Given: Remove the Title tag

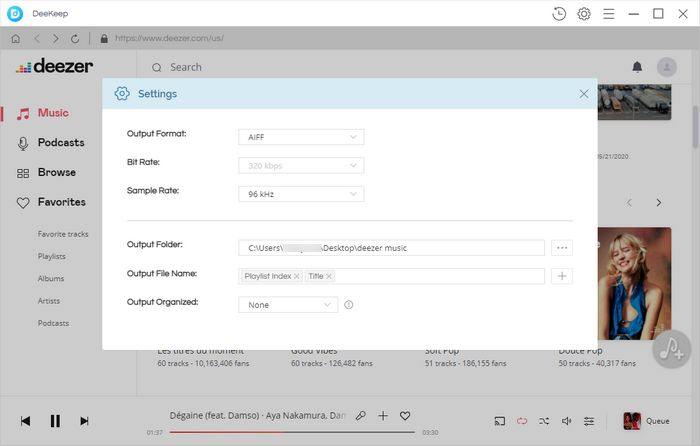Looking at the screenshot, I should pyautogui.click(x=329, y=276).
